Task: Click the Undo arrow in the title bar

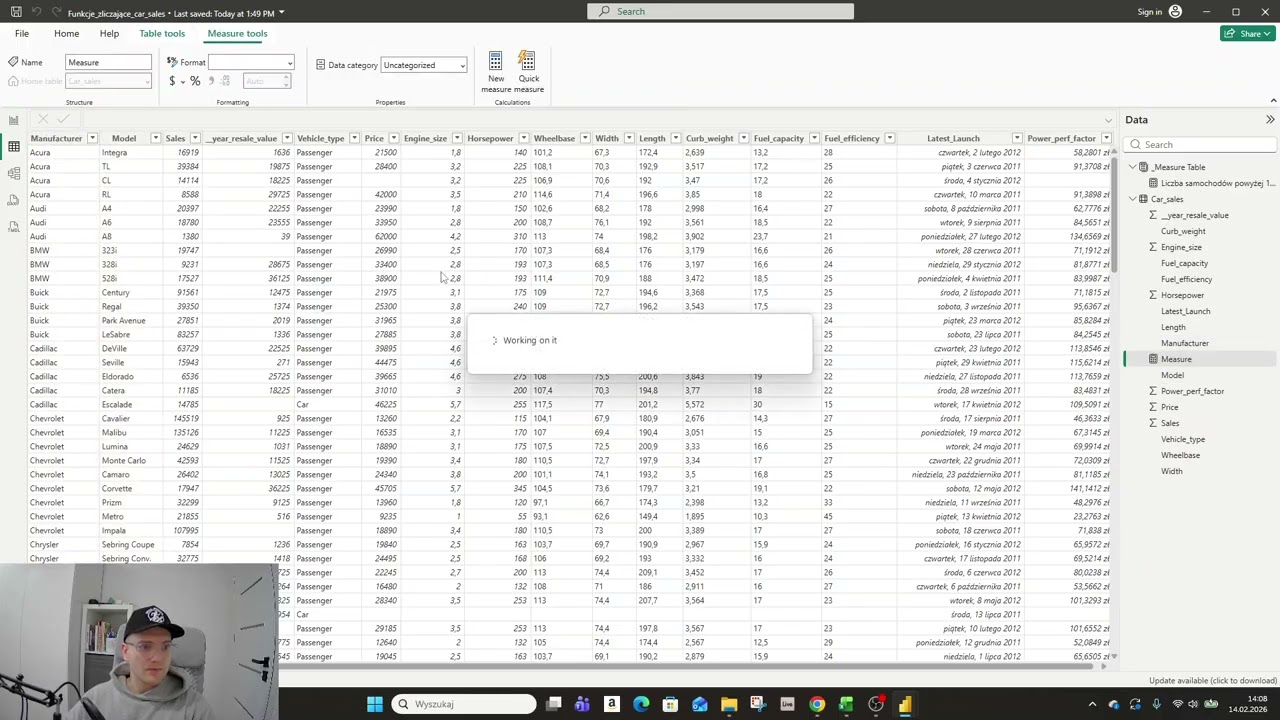Action: pos(36,12)
